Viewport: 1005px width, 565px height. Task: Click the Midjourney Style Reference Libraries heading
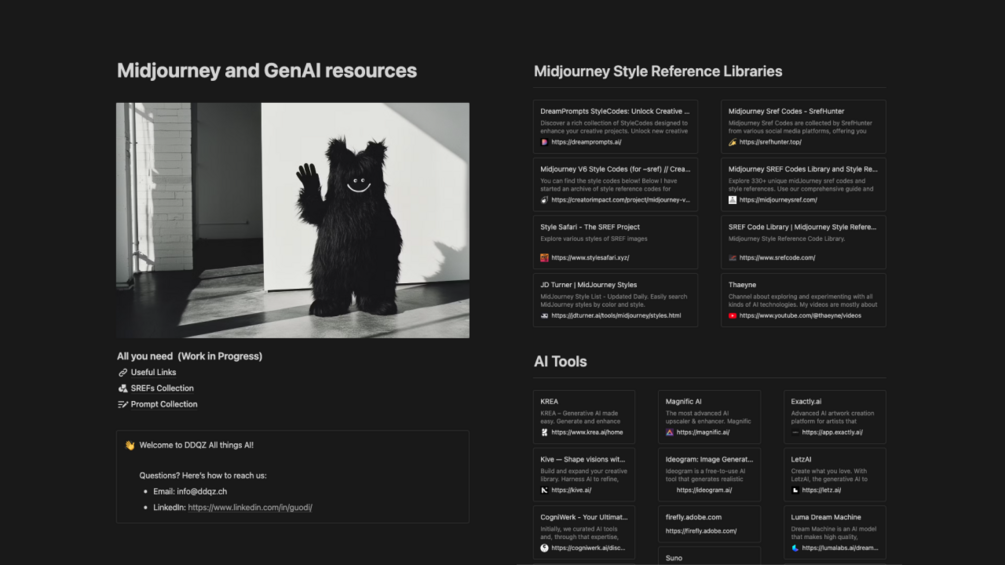(x=658, y=71)
